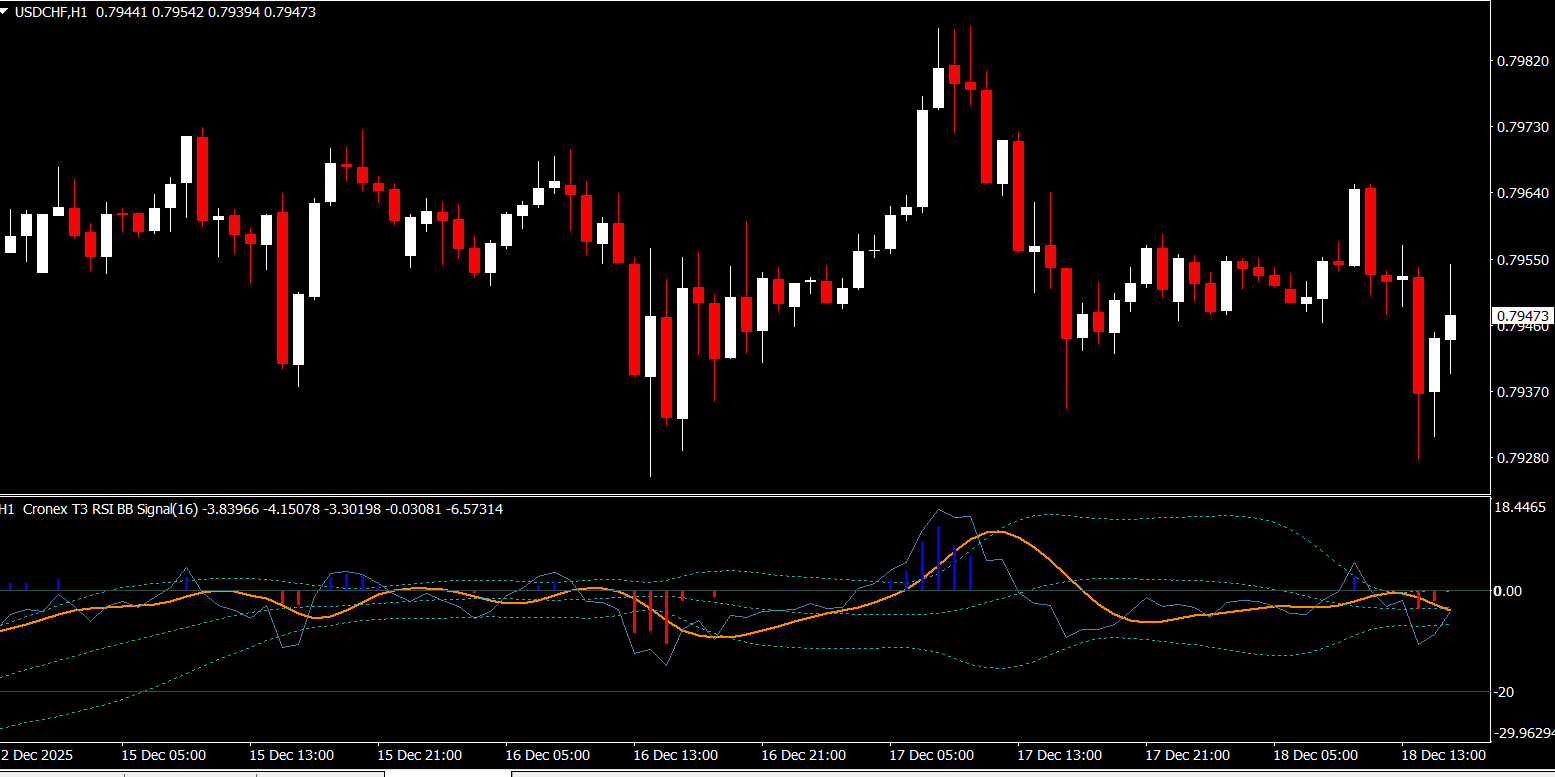1555x777 pixels.
Task: Select the 17 Dec 05:00 time marker
Action: [x=931, y=755]
